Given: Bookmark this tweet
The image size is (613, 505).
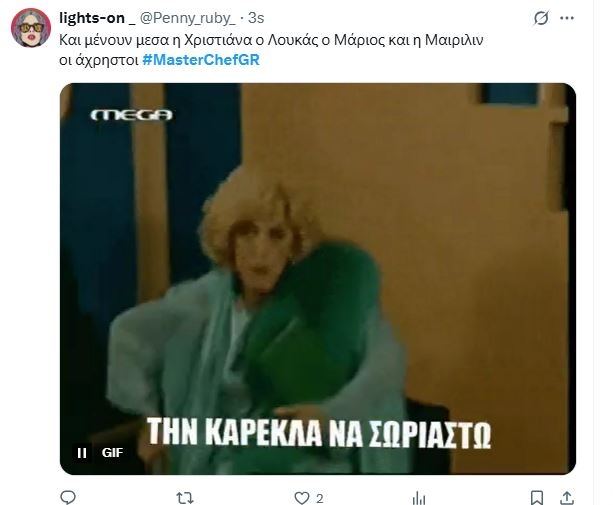Looking at the screenshot, I should tap(537, 498).
